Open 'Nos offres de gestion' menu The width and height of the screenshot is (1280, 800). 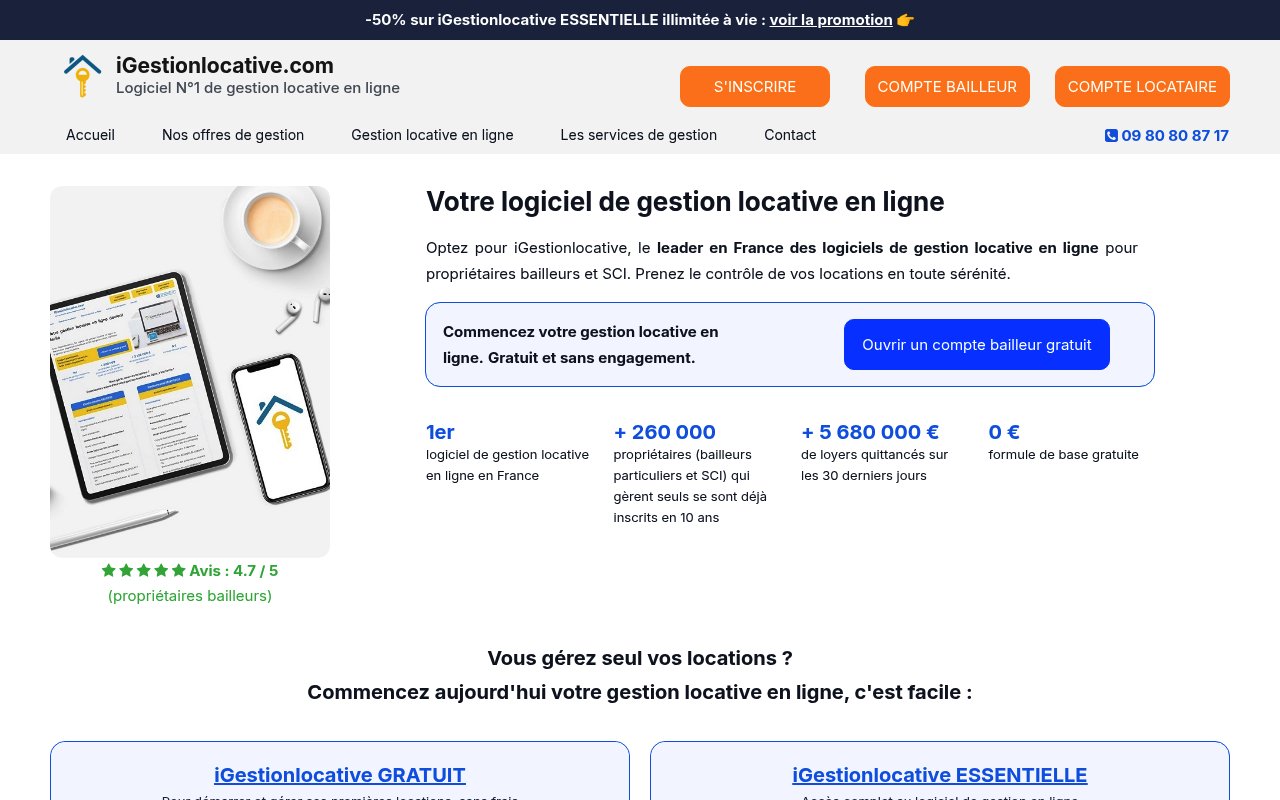point(233,135)
